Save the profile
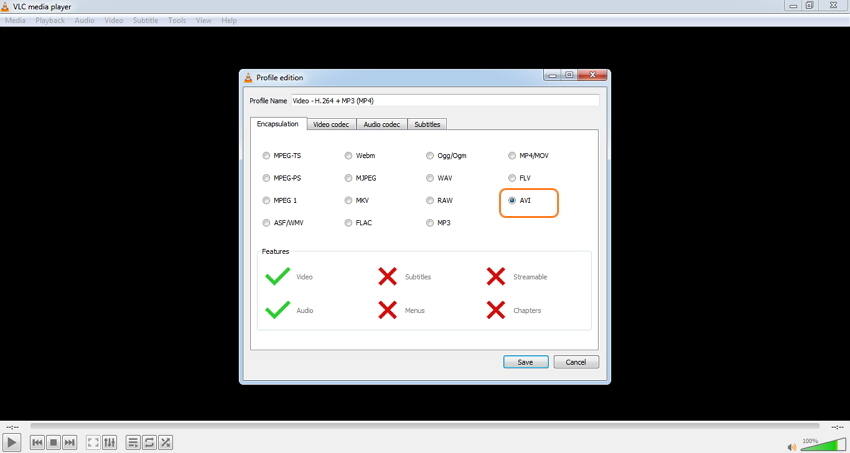 point(525,362)
